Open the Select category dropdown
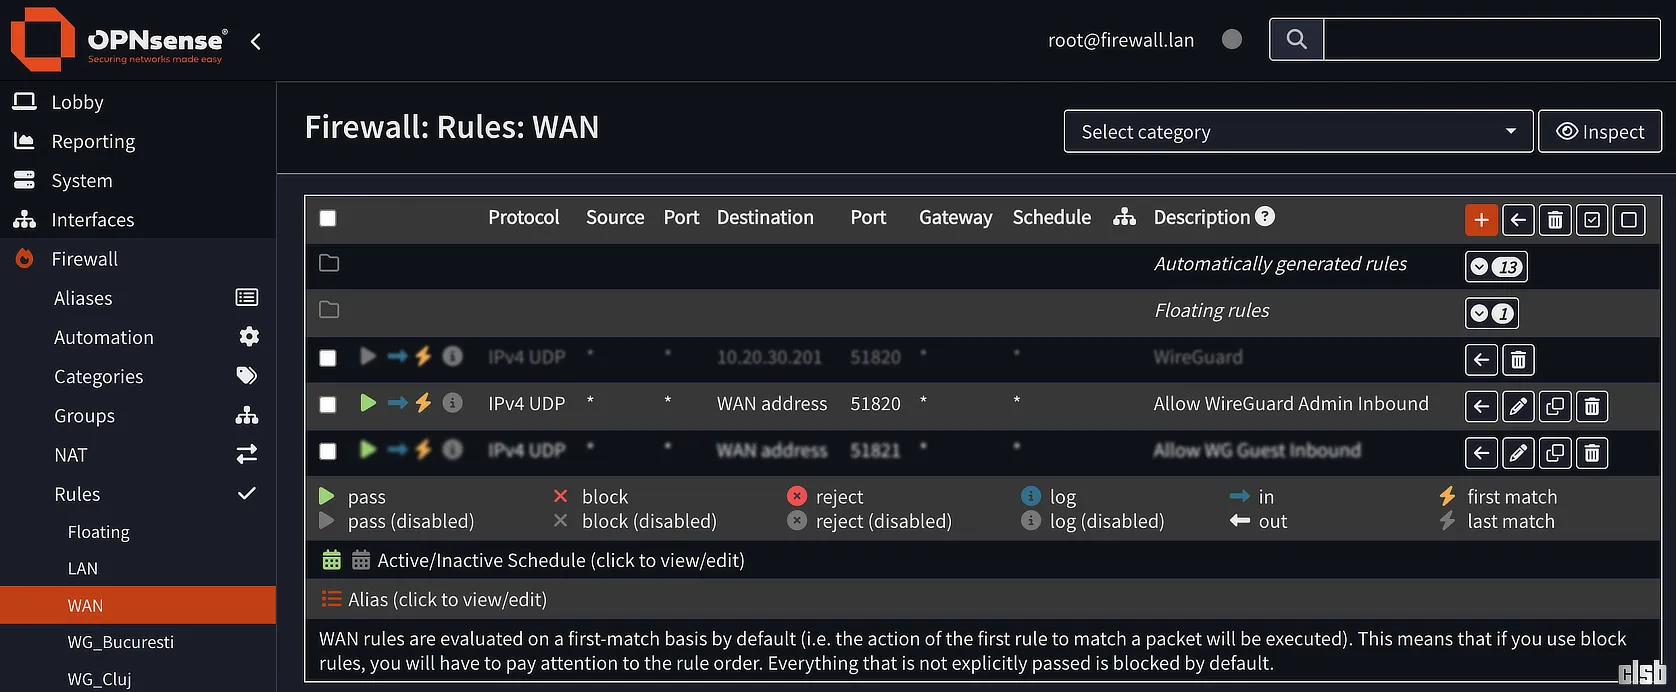Screen dimensions: 1676x692 1298,132
